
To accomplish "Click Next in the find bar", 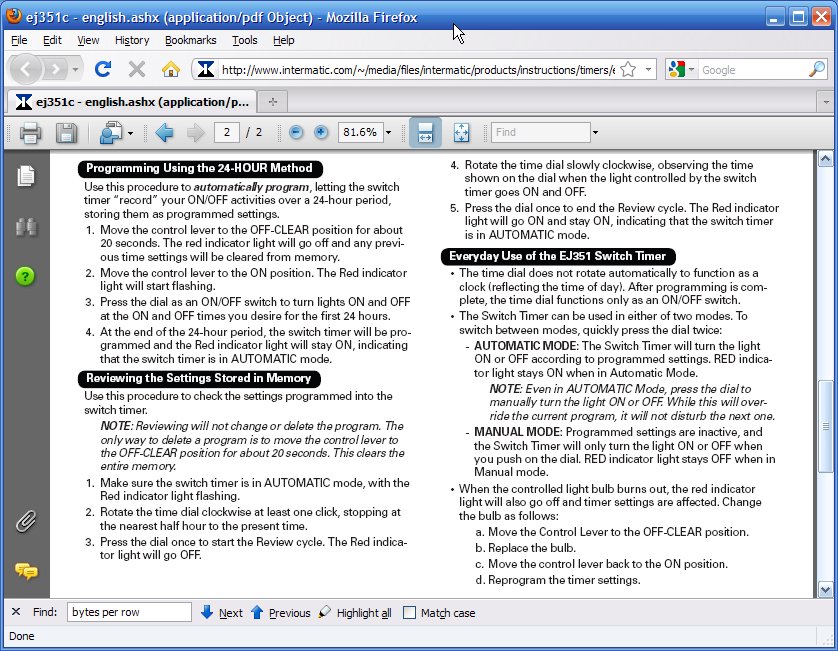I will click(222, 613).
